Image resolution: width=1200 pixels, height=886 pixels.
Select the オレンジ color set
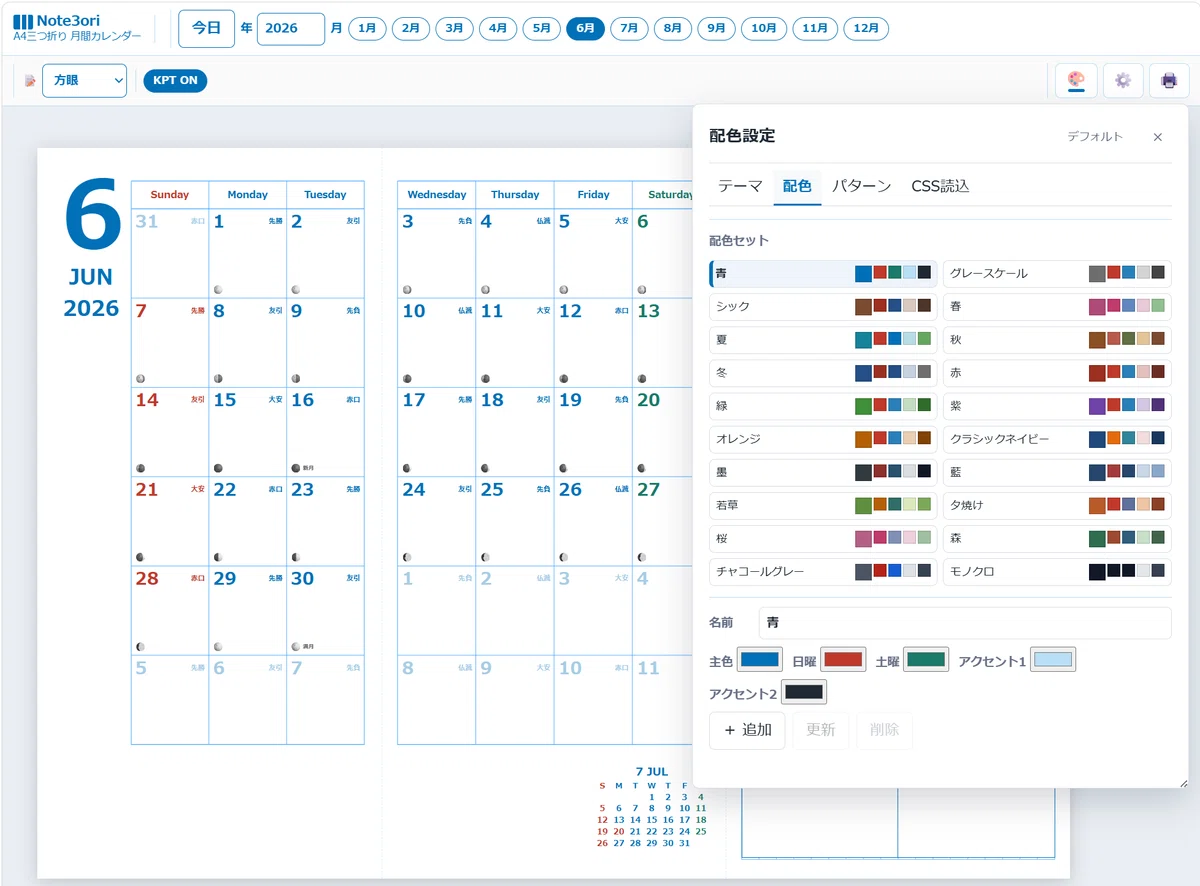tap(823, 439)
